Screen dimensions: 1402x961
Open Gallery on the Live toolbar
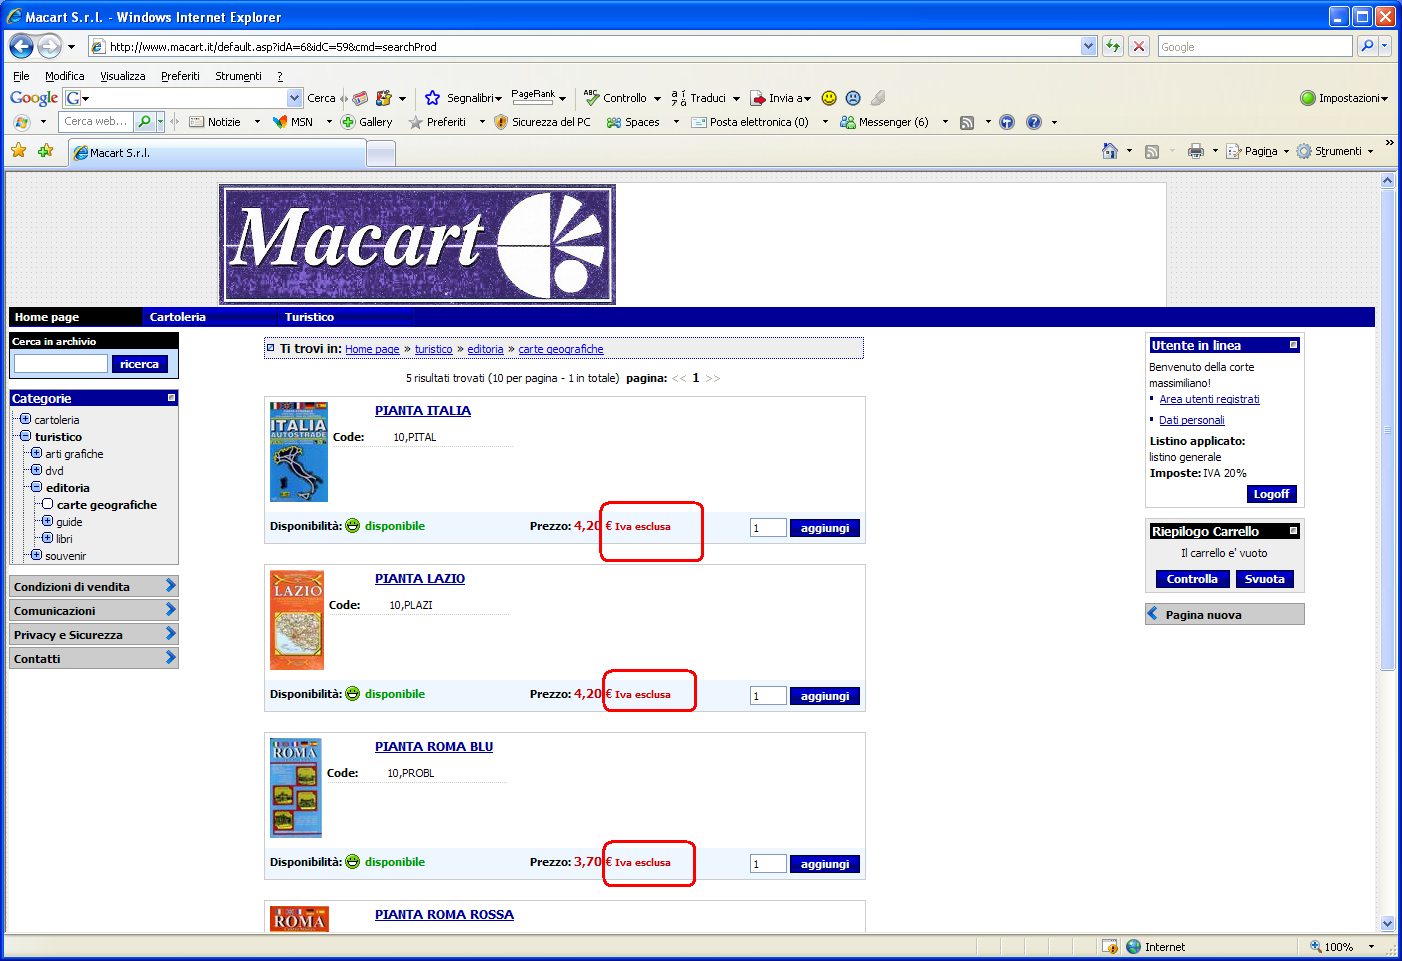coord(366,122)
